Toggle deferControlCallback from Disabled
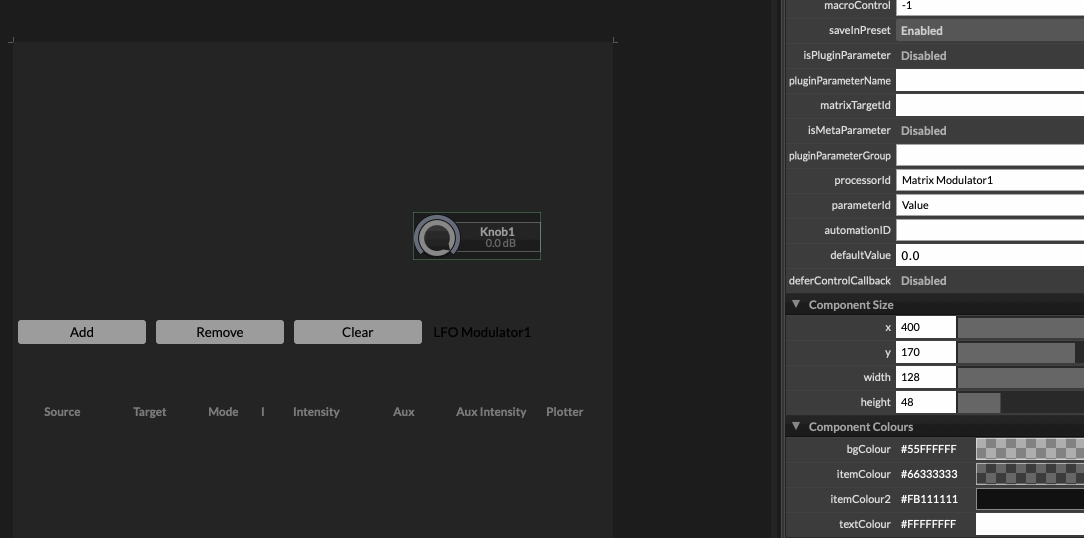The image size is (1084, 538). pyautogui.click(x=989, y=281)
